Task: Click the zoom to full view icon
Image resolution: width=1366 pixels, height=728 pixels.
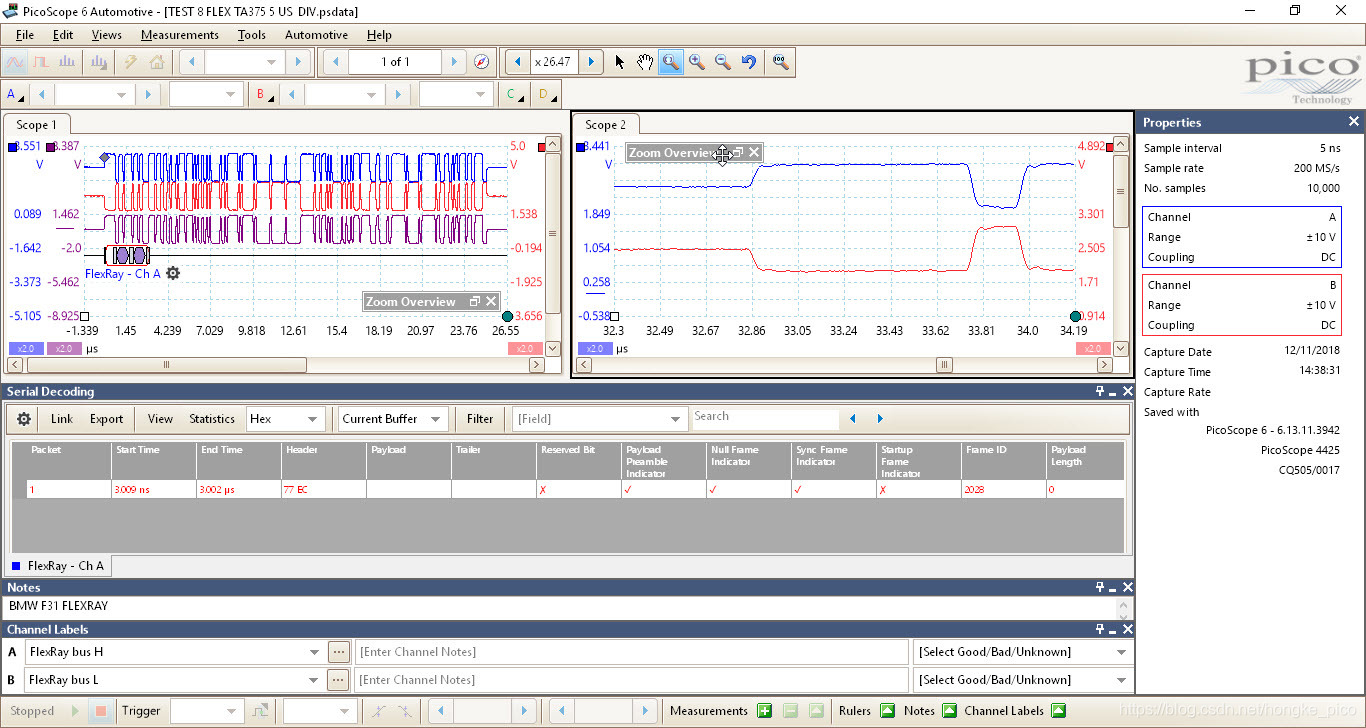Action: (x=781, y=62)
